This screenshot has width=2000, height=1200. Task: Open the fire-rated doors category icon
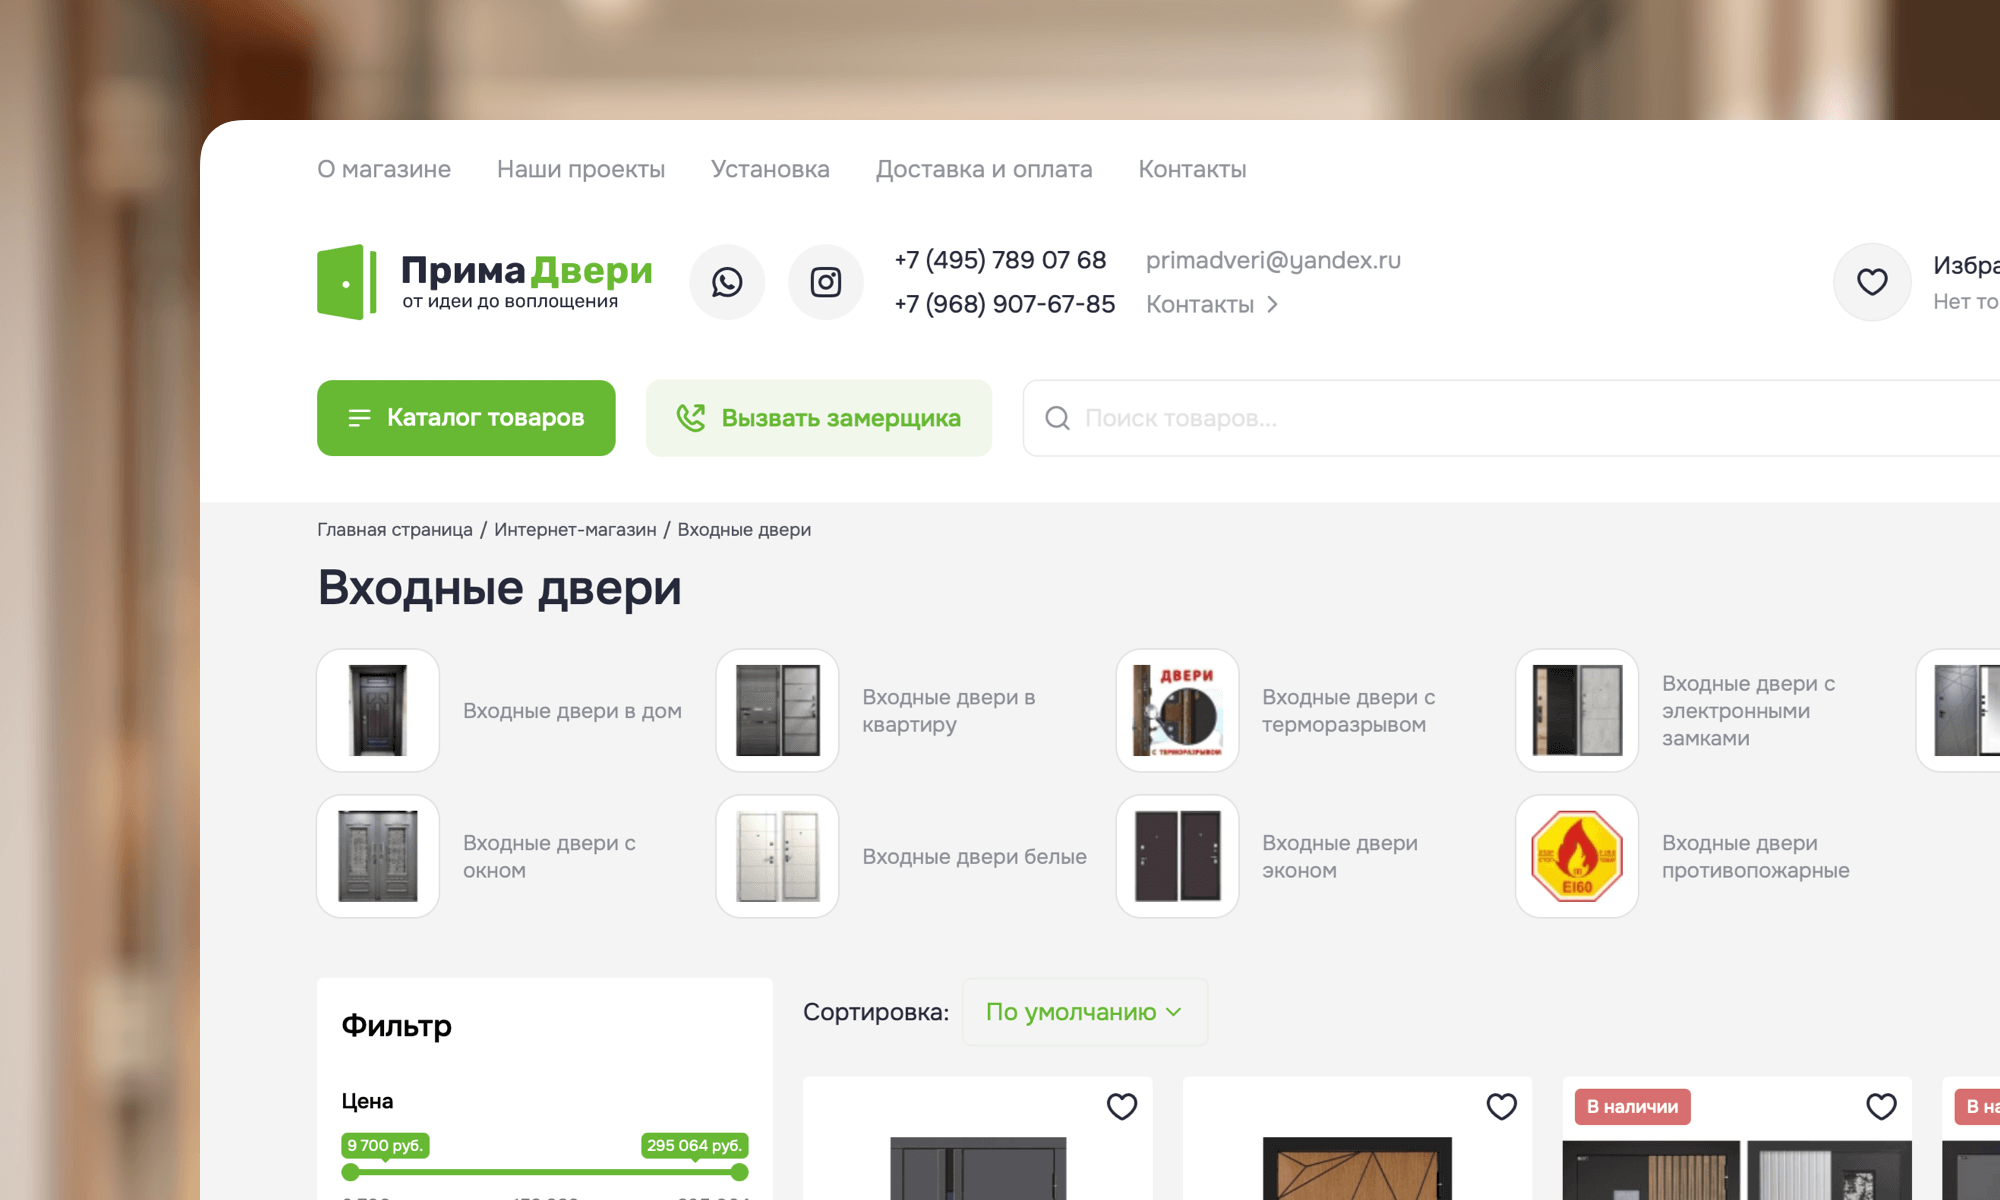[x=1576, y=856]
